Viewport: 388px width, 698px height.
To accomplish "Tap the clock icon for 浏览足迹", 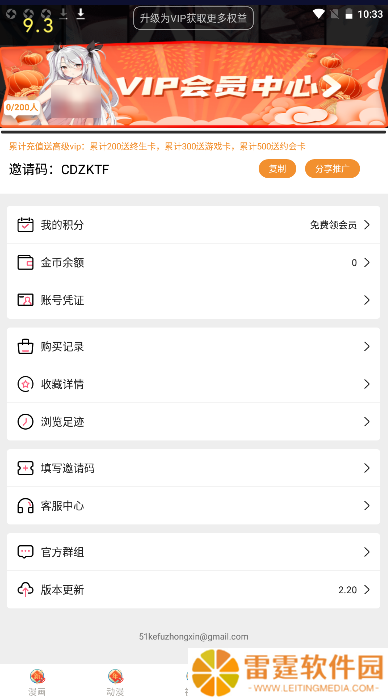I will click(25, 422).
